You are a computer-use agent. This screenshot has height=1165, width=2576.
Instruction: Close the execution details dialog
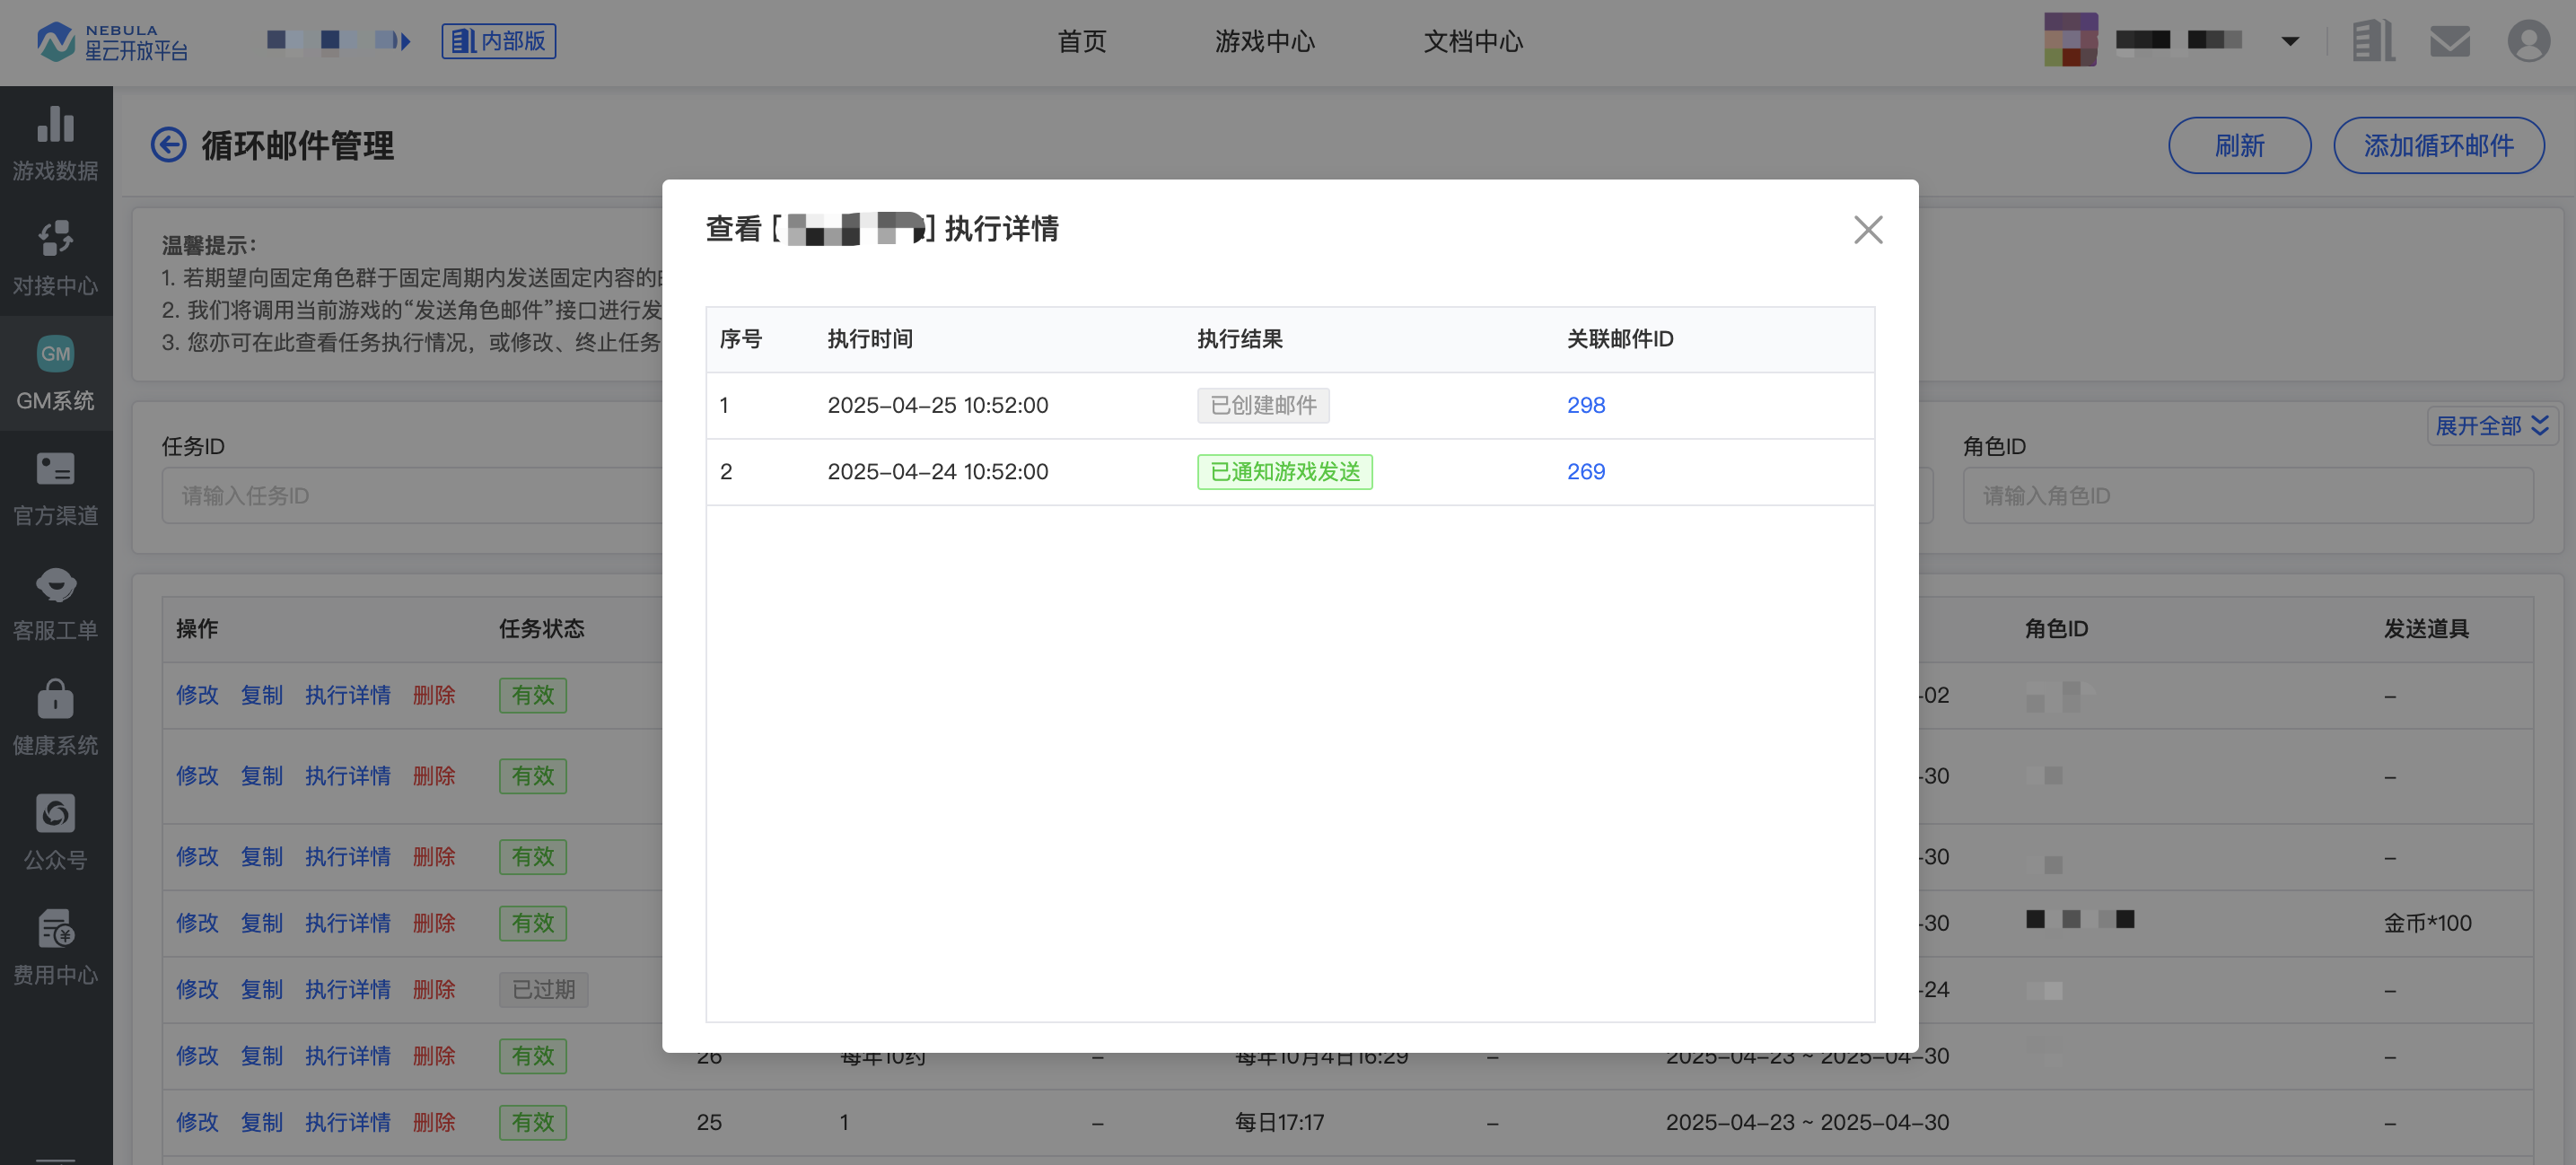click(1867, 229)
